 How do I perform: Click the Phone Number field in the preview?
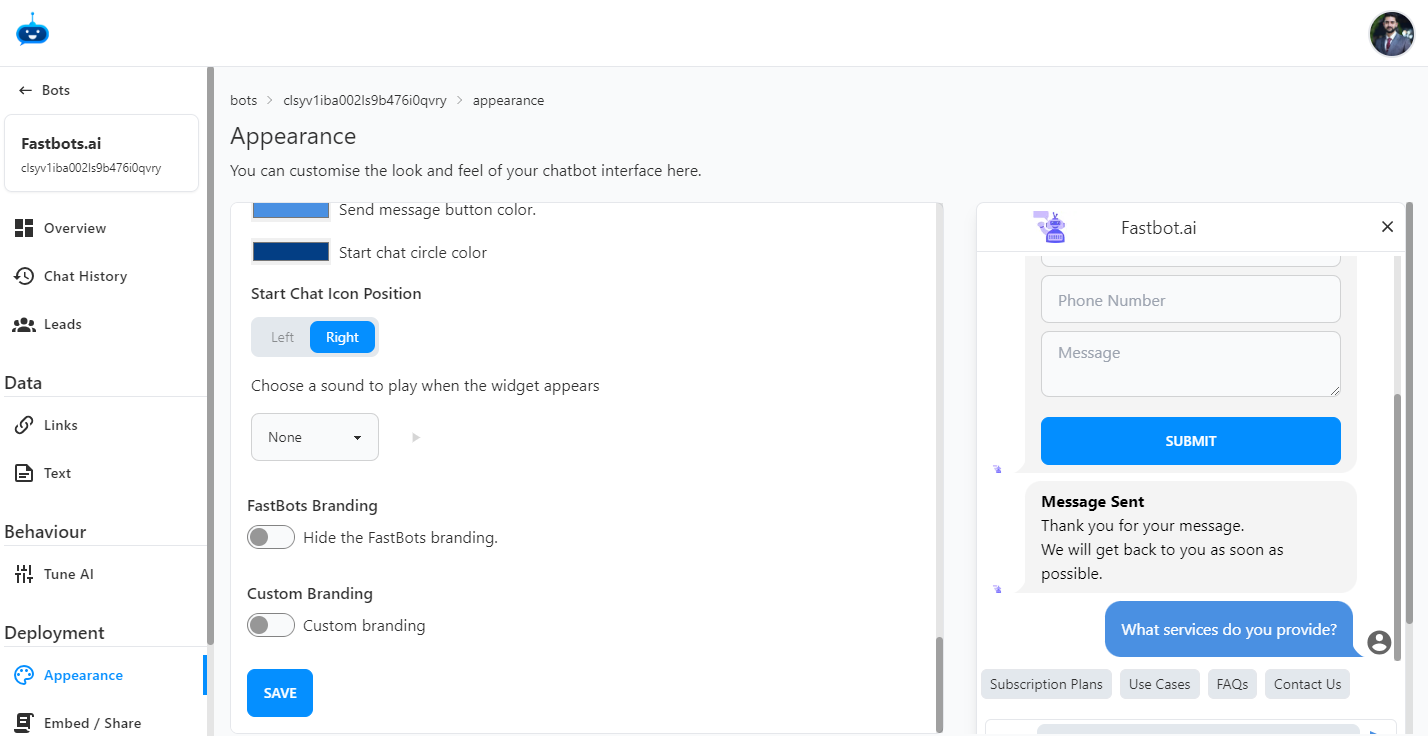click(x=1190, y=299)
